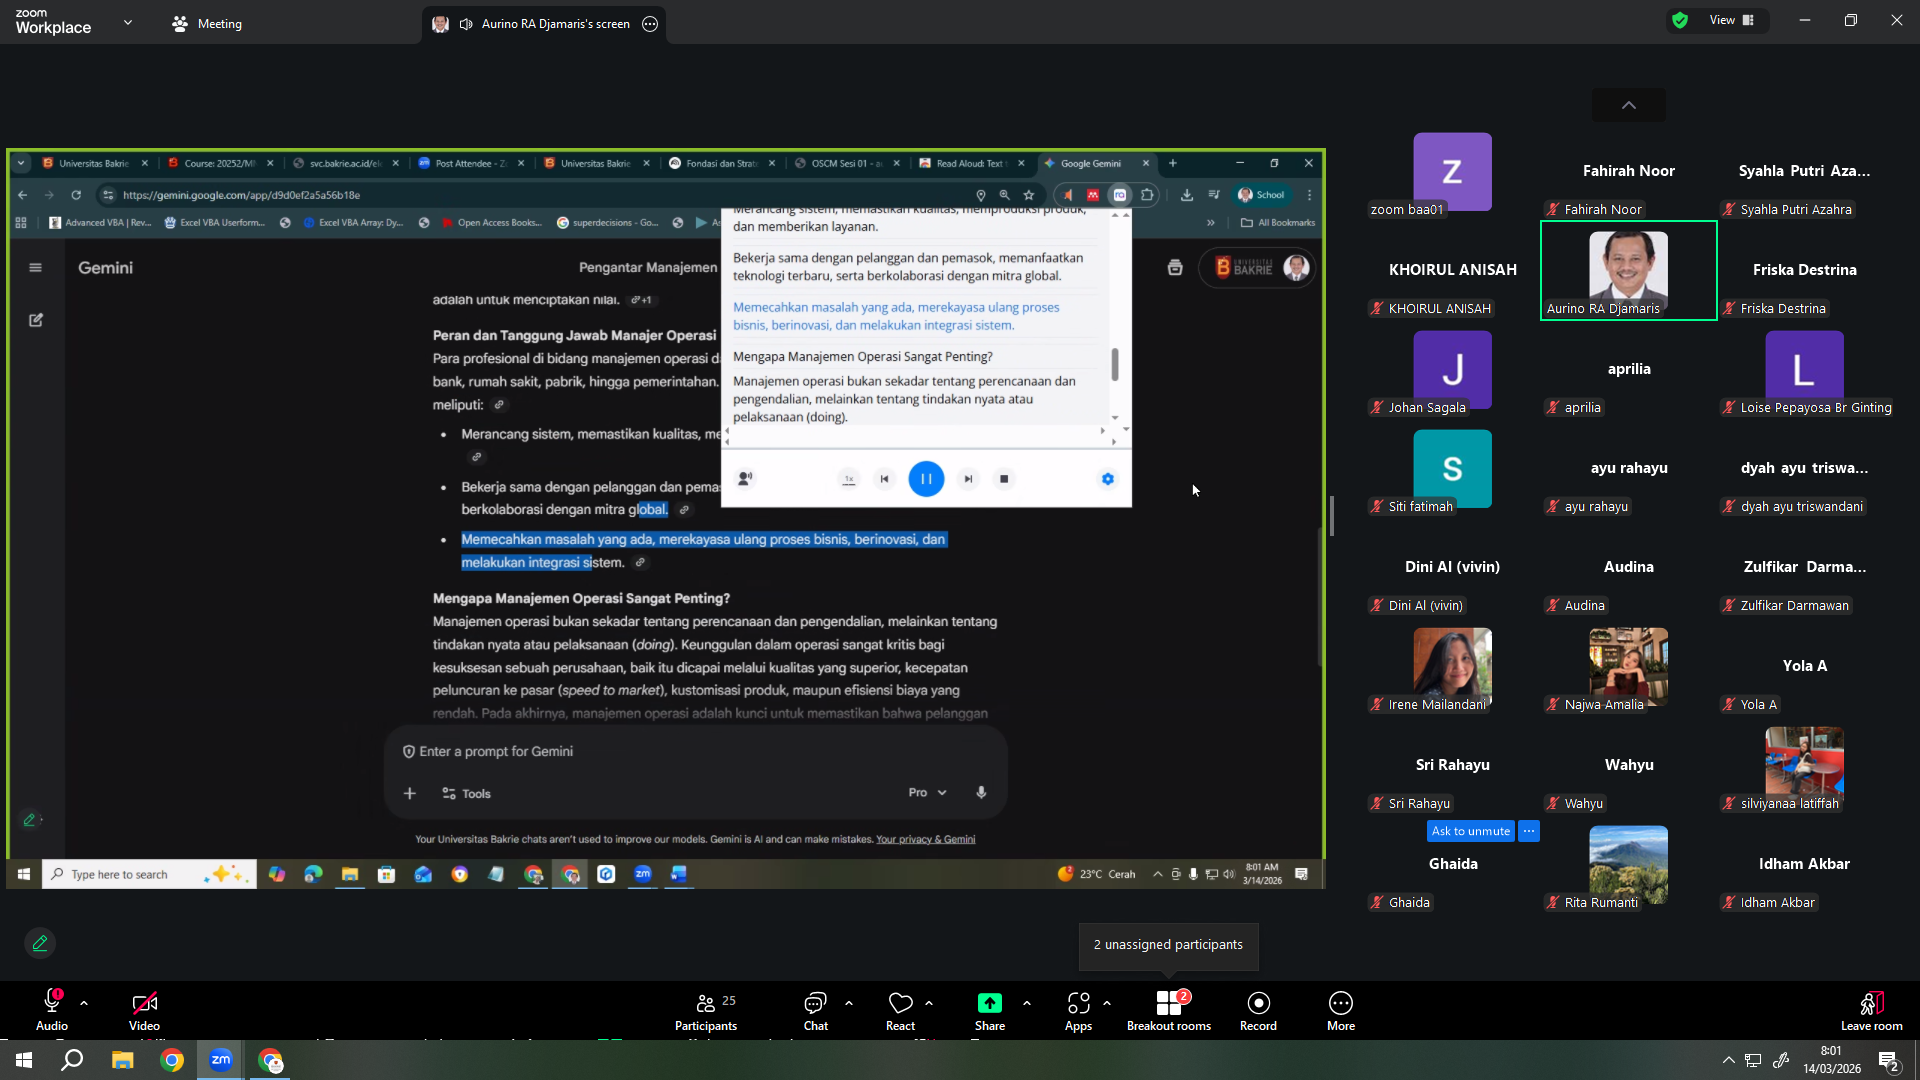This screenshot has width=1920, height=1080.
Task: Open Gemini Pro model dropdown in shared screen
Action: (x=927, y=793)
